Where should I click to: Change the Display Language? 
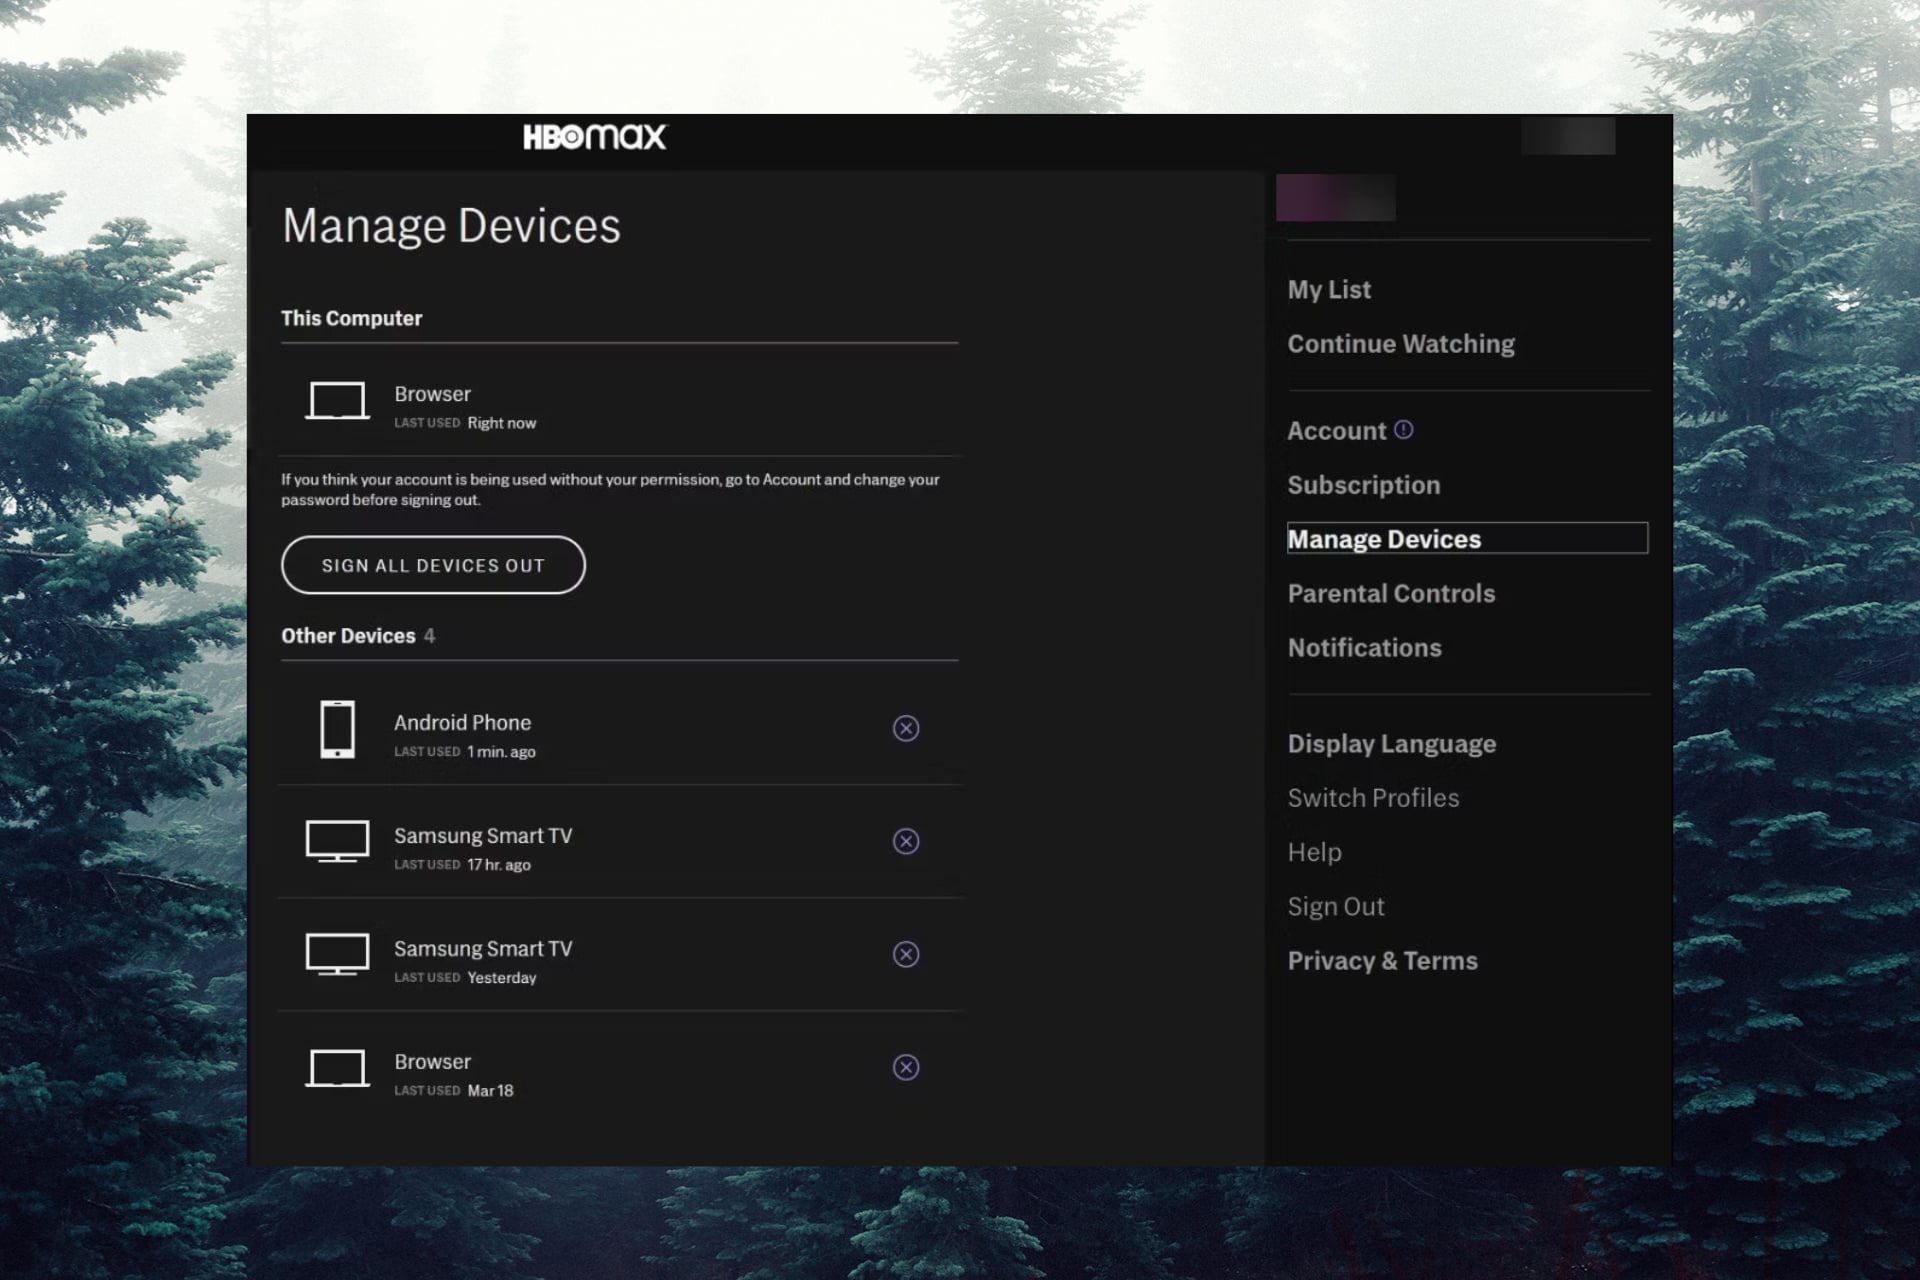1391,744
